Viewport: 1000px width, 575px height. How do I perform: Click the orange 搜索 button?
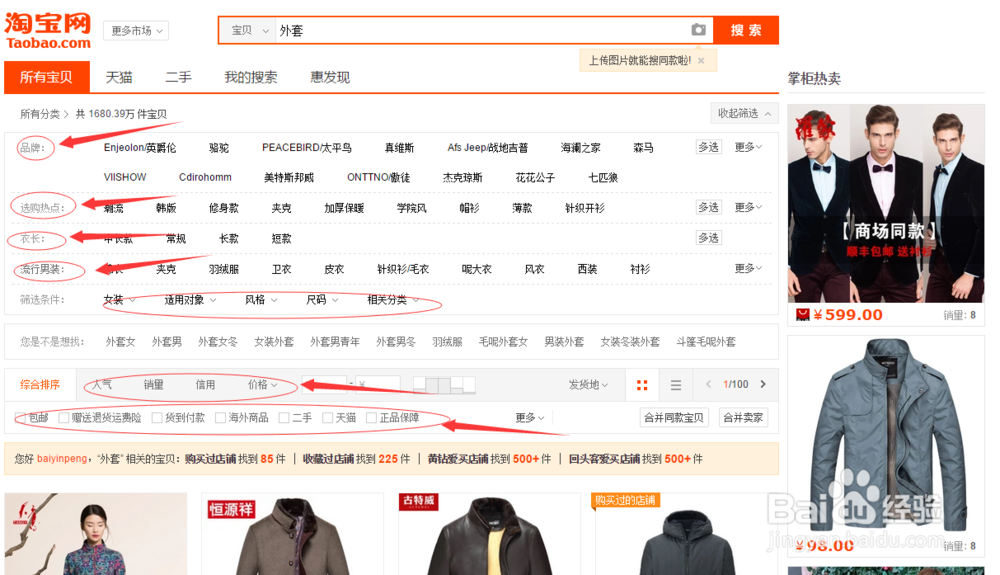point(746,30)
